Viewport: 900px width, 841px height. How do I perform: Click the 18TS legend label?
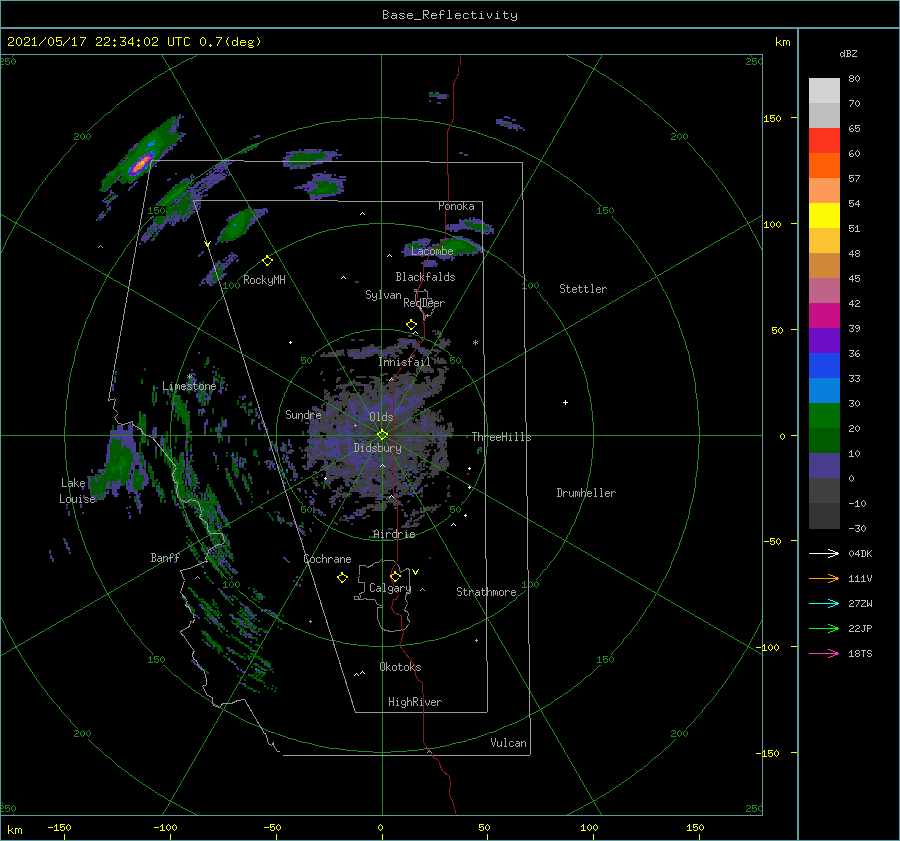click(x=860, y=653)
